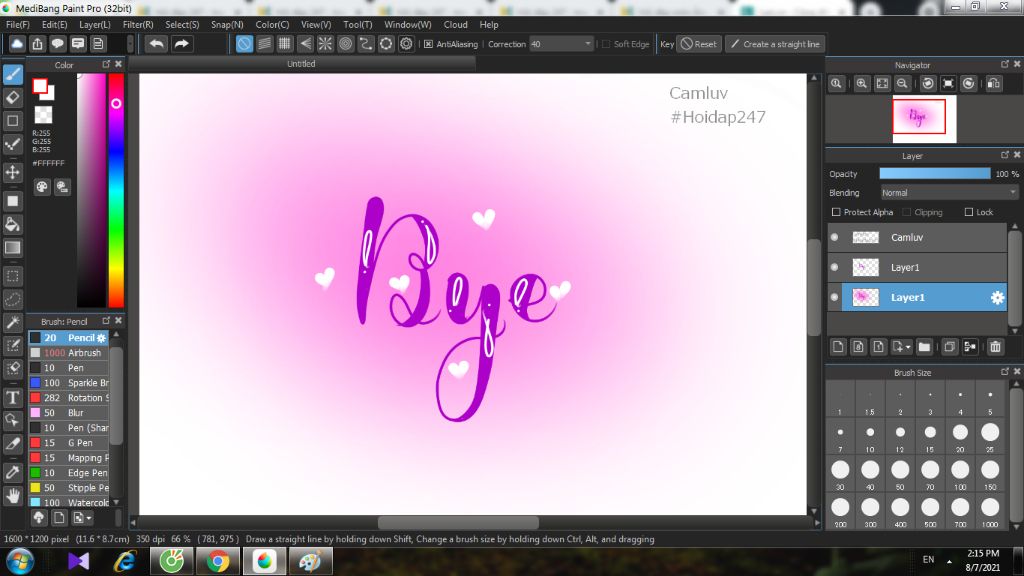Click the foreground color swatch
The width and height of the screenshot is (1024, 576).
[x=40, y=86]
